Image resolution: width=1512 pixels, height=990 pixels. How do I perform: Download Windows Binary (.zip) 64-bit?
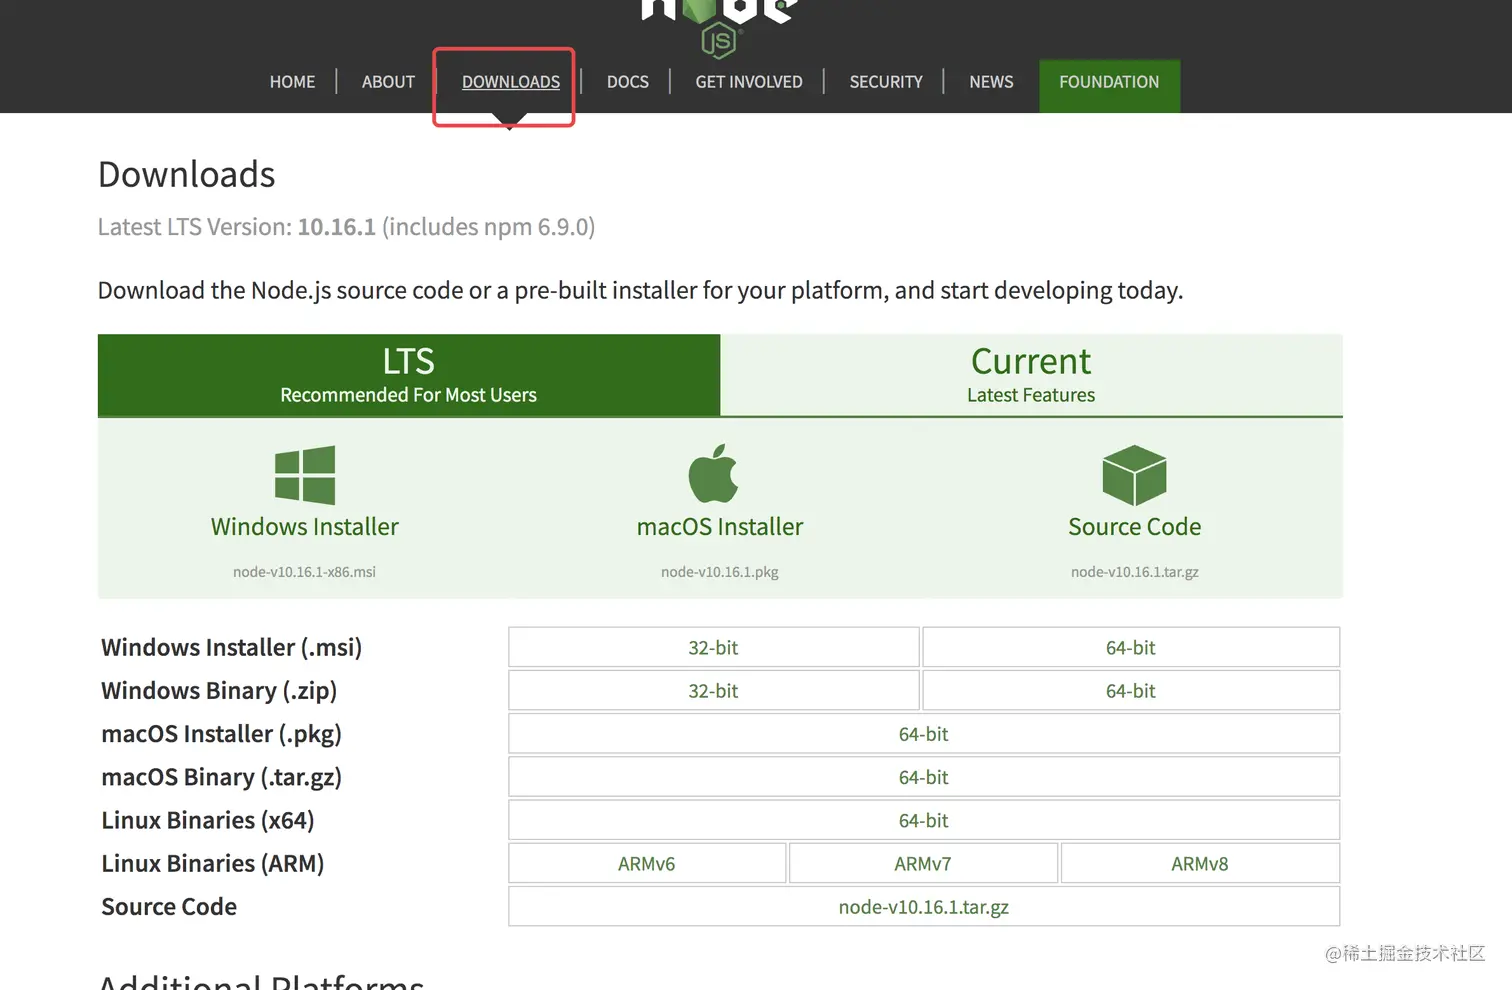pos(1131,690)
